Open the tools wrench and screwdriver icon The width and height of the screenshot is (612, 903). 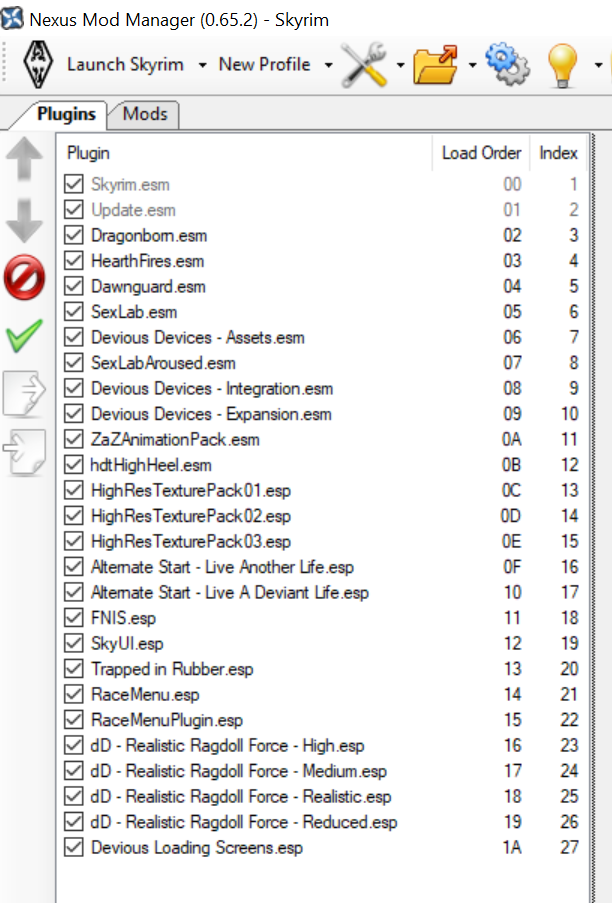364,64
